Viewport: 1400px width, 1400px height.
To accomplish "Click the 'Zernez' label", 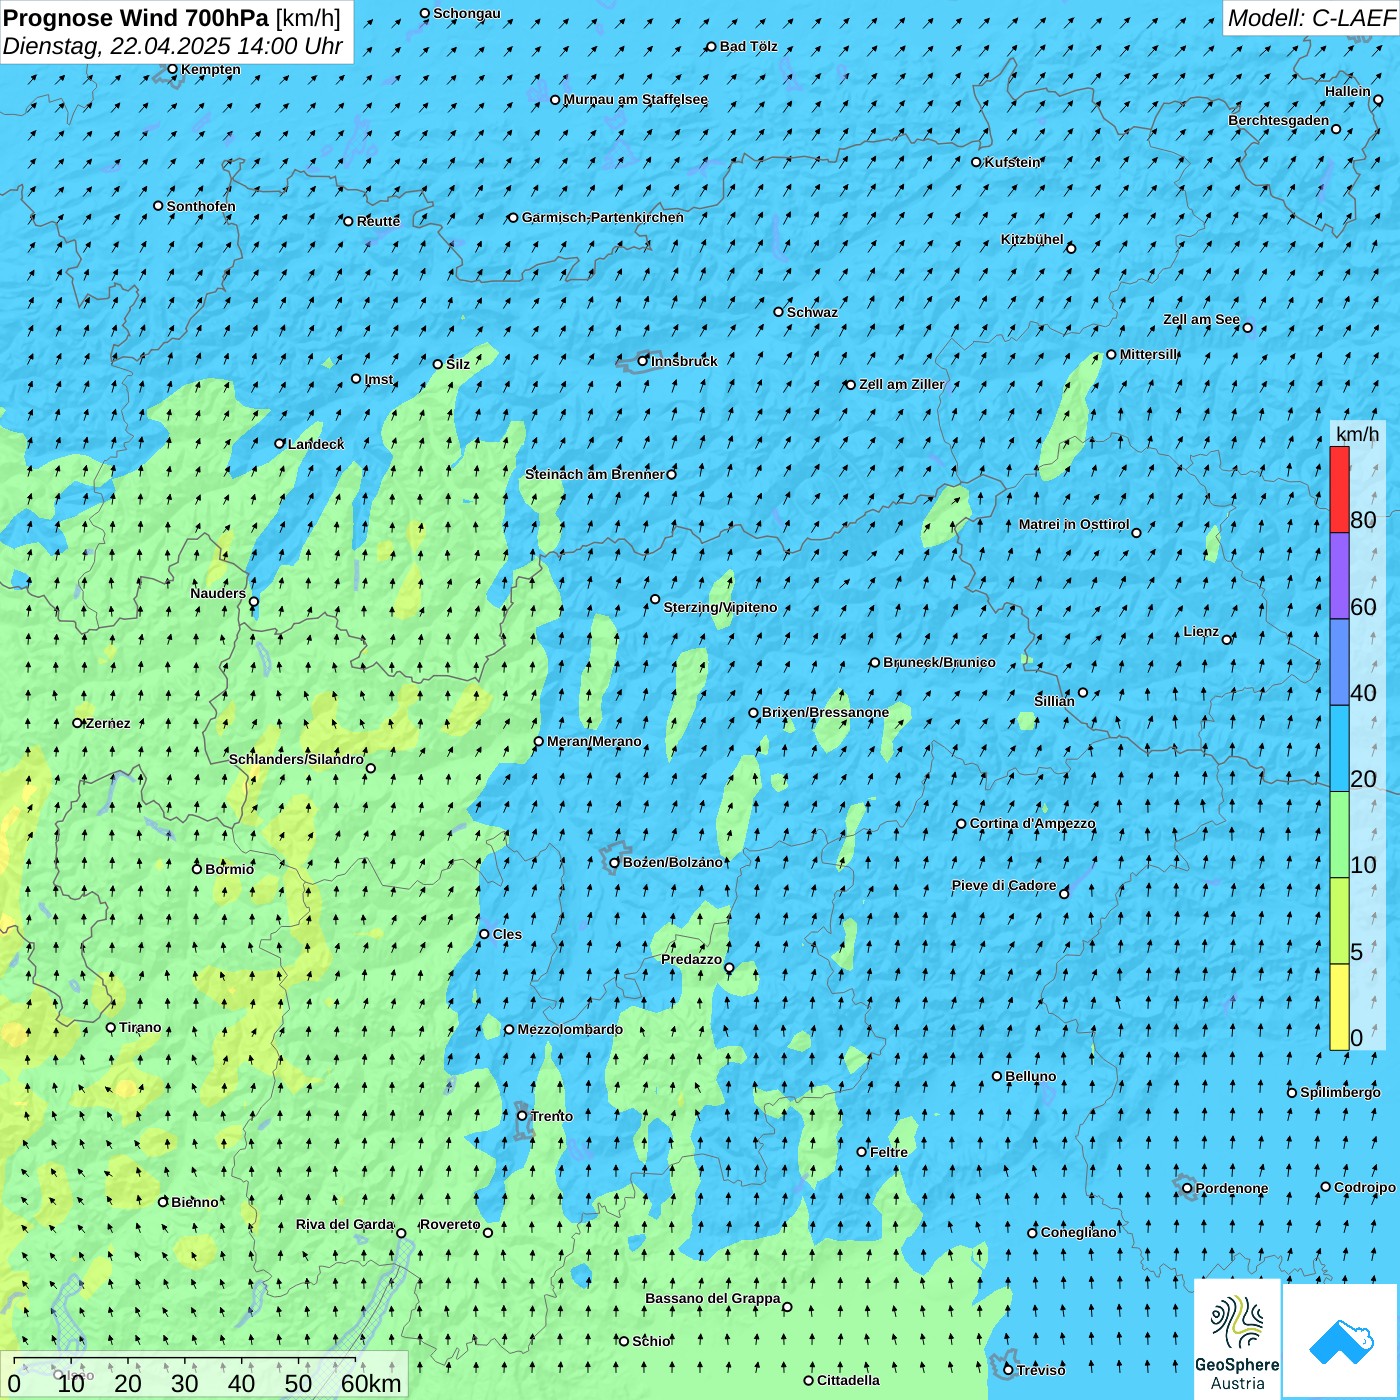I will [108, 723].
